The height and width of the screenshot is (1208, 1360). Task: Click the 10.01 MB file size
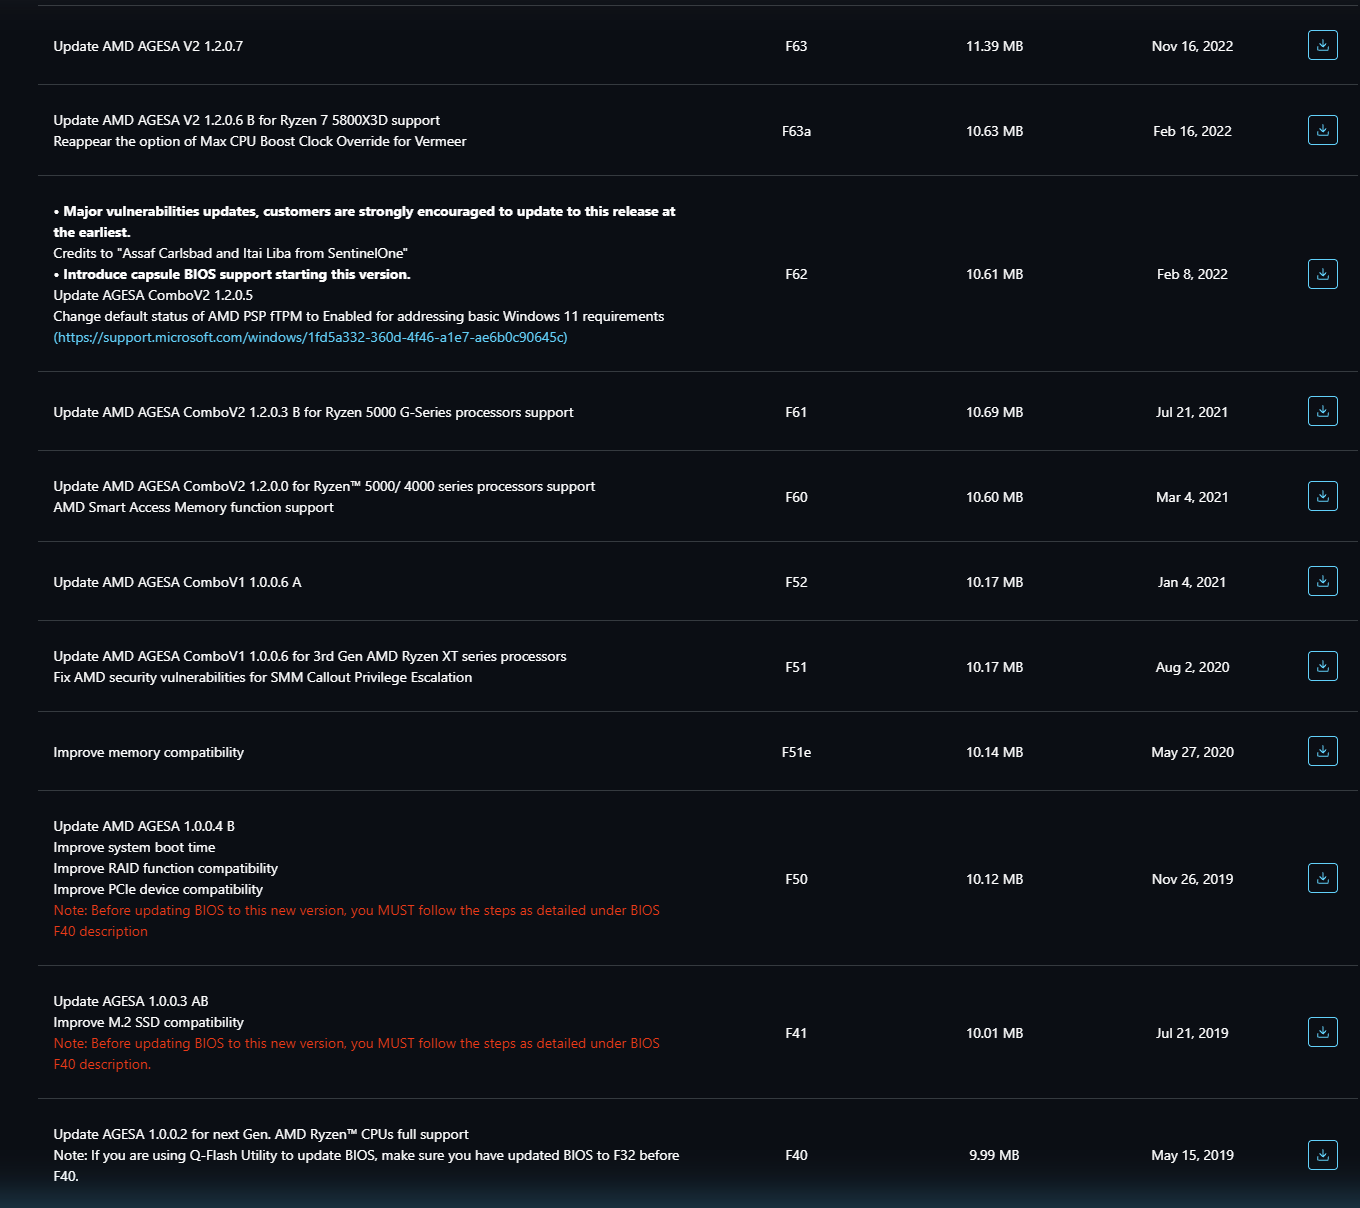pyautogui.click(x=994, y=1033)
